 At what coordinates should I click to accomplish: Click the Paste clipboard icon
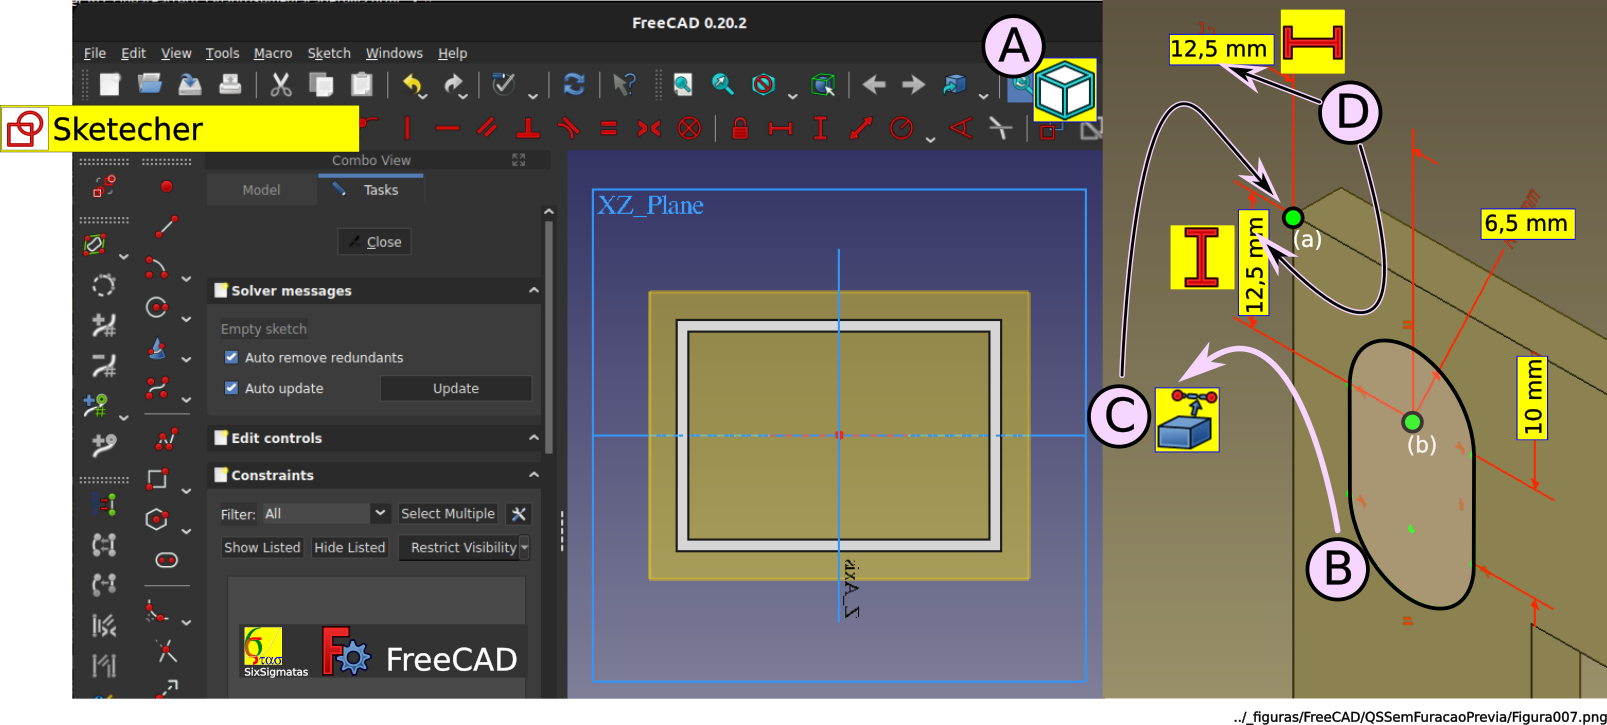point(361,85)
